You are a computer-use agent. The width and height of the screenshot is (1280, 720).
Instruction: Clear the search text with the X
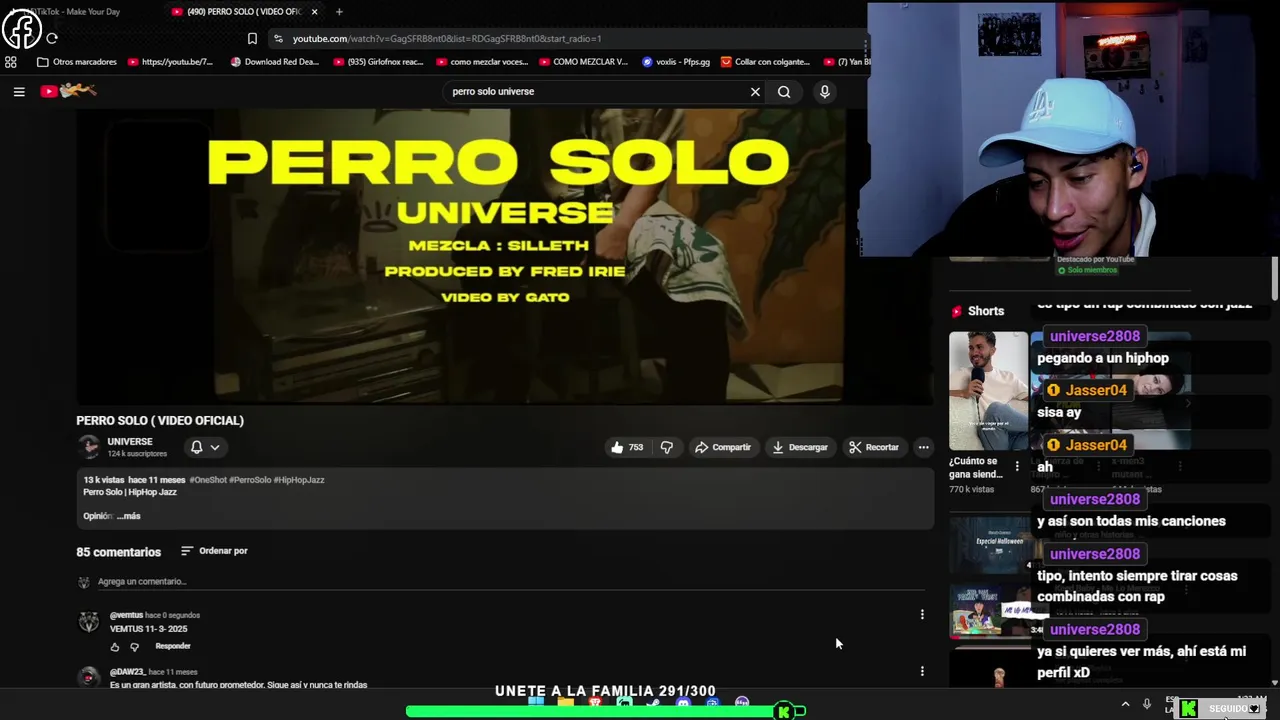(755, 91)
